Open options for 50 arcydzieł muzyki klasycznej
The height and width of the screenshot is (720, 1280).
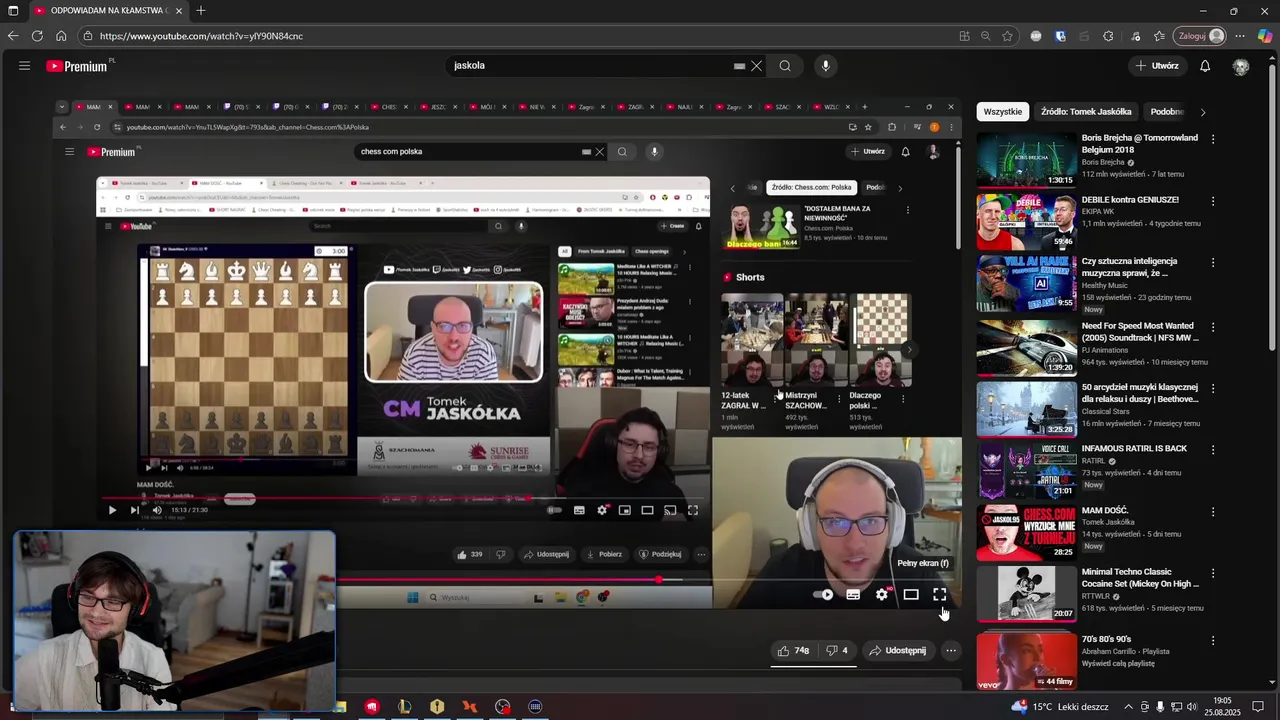pos(1213,388)
